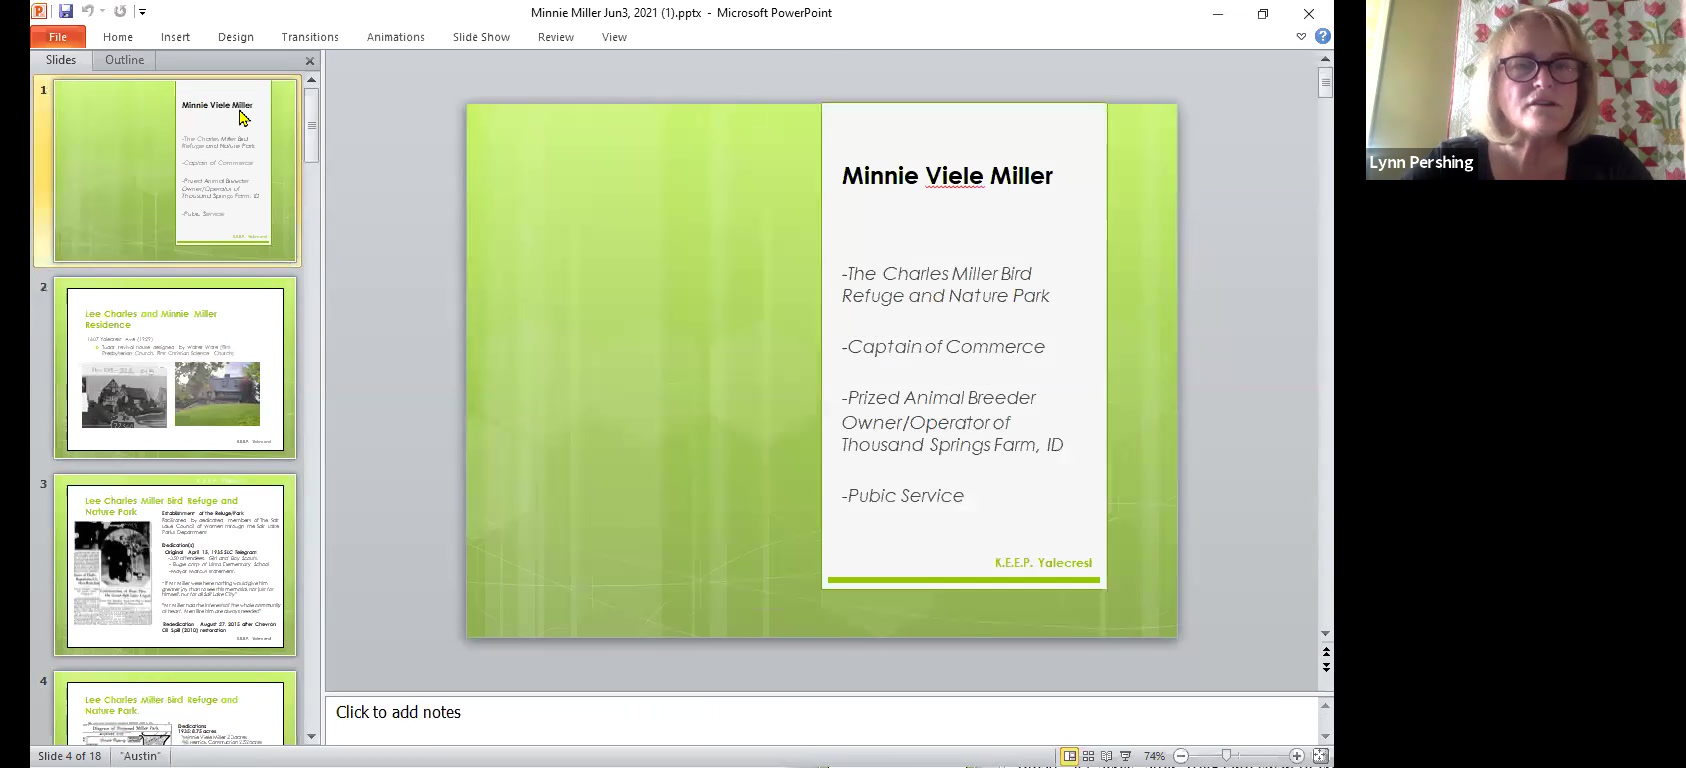Image resolution: width=1686 pixels, height=768 pixels.
Task: Select slide 2 thumbnail Miller Residence
Action: (175, 368)
